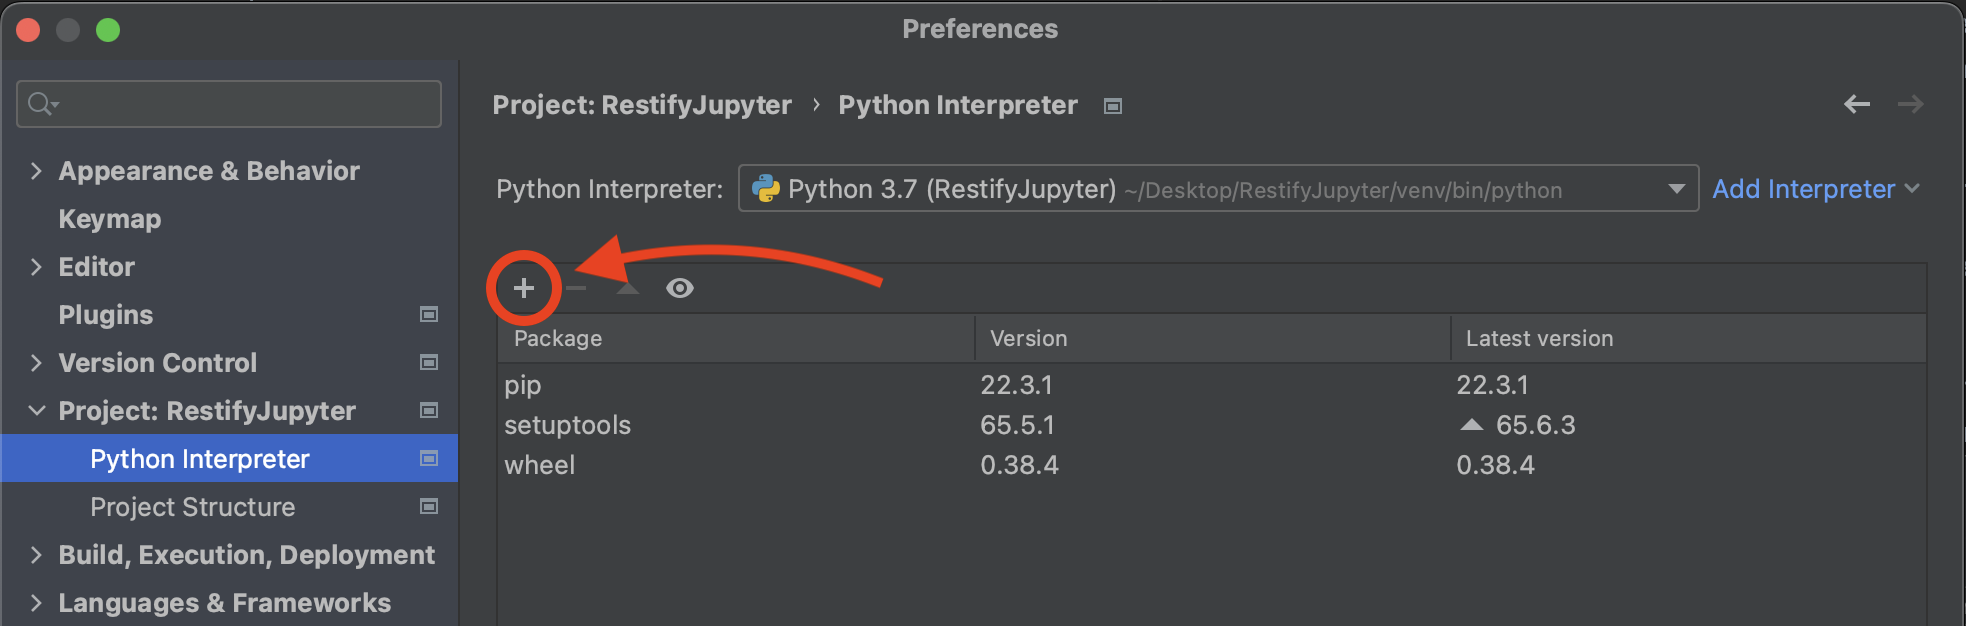Image resolution: width=1966 pixels, height=626 pixels.
Task: Click the Latest version column header
Action: point(1688,338)
